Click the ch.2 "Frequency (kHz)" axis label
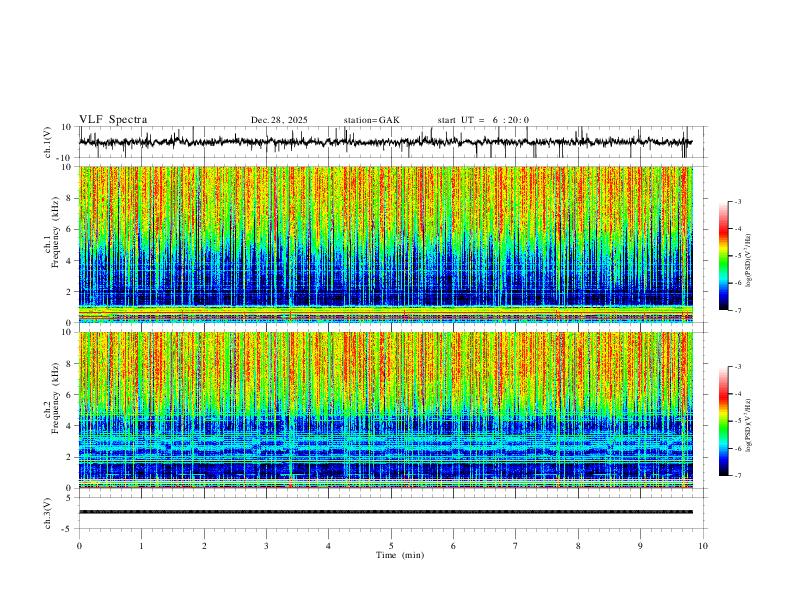 (x=56, y=398)
